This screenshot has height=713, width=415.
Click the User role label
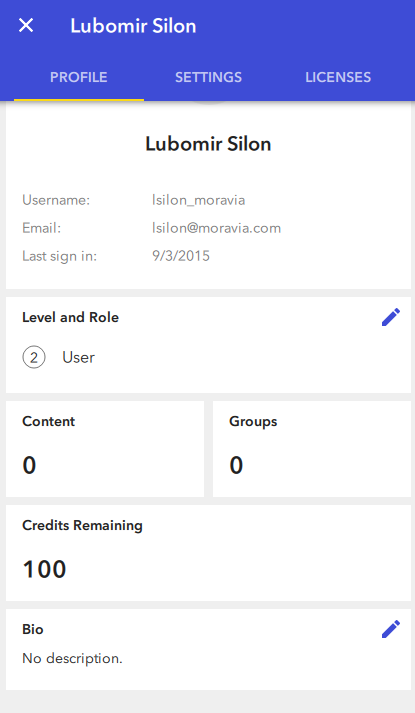[x=79, y=357]
